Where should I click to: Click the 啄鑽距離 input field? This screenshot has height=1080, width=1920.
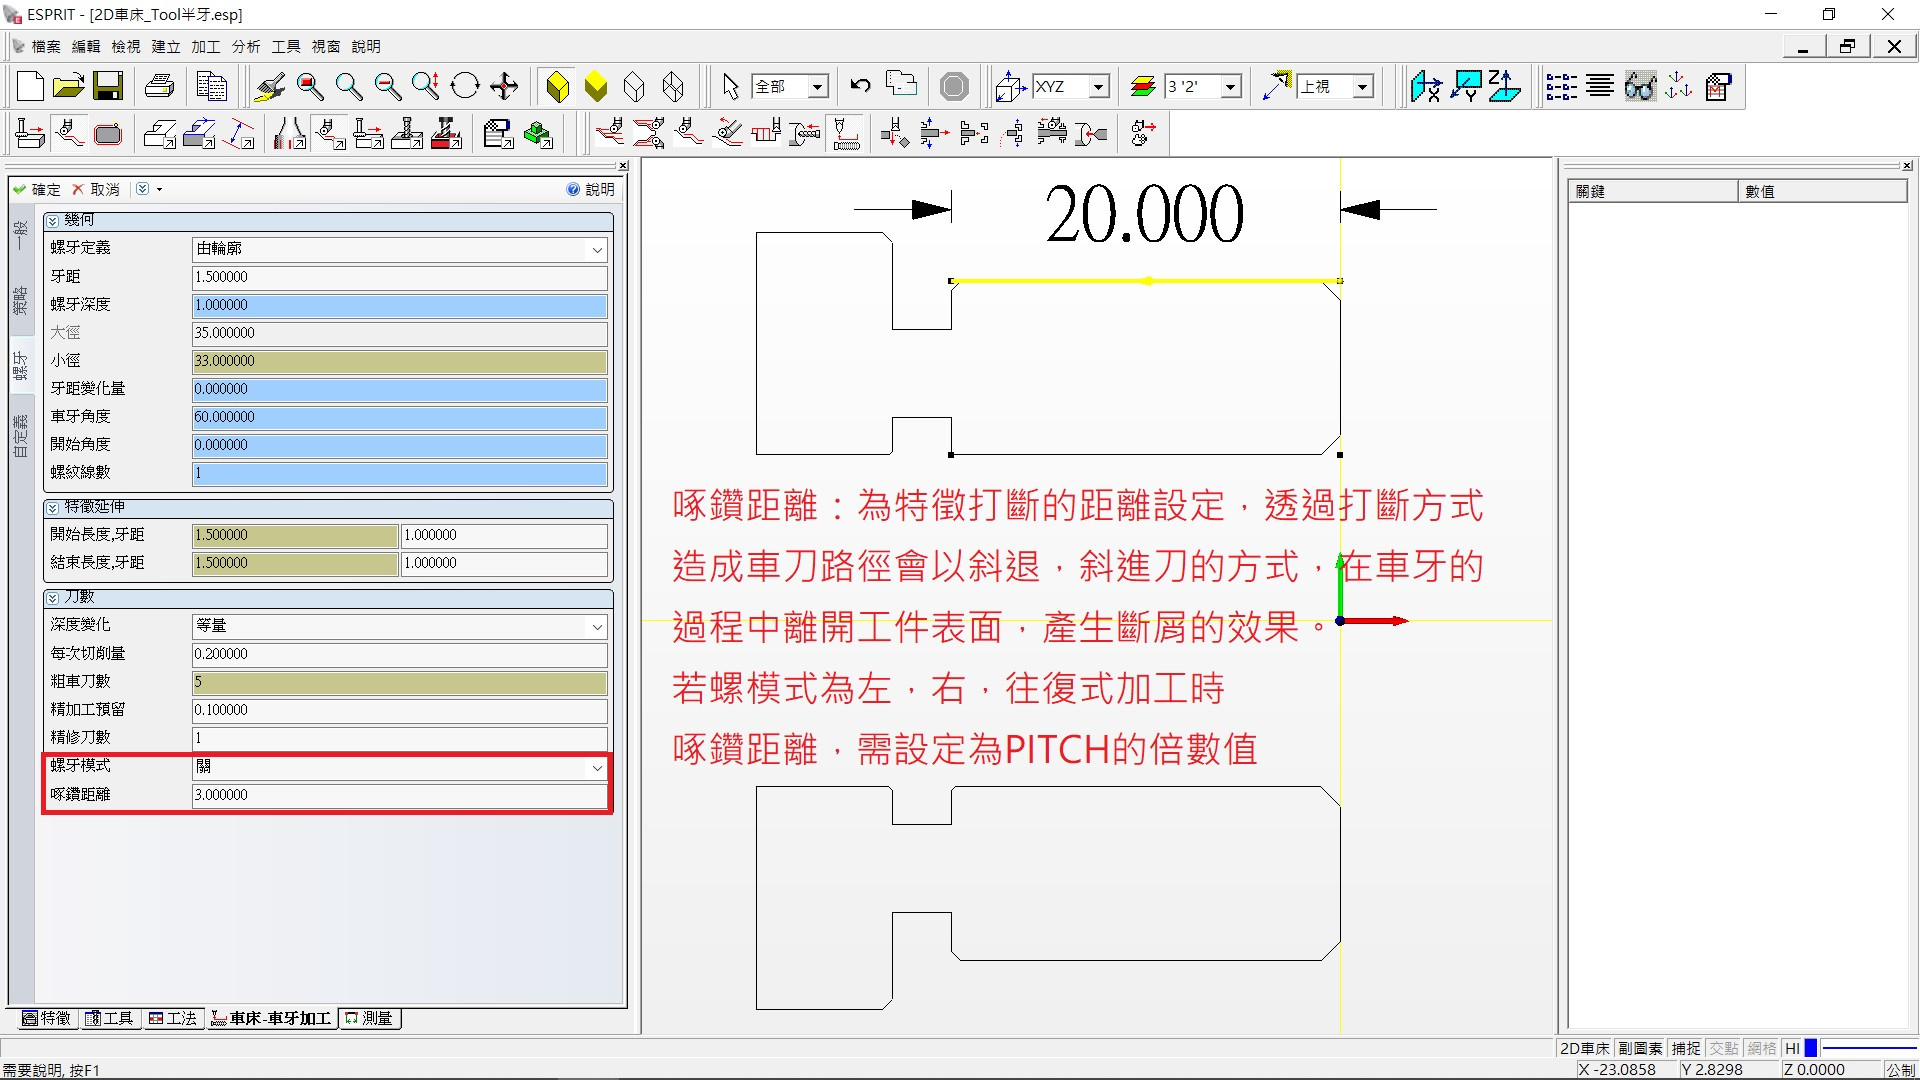pyautogui.click(x=399, y=795)
